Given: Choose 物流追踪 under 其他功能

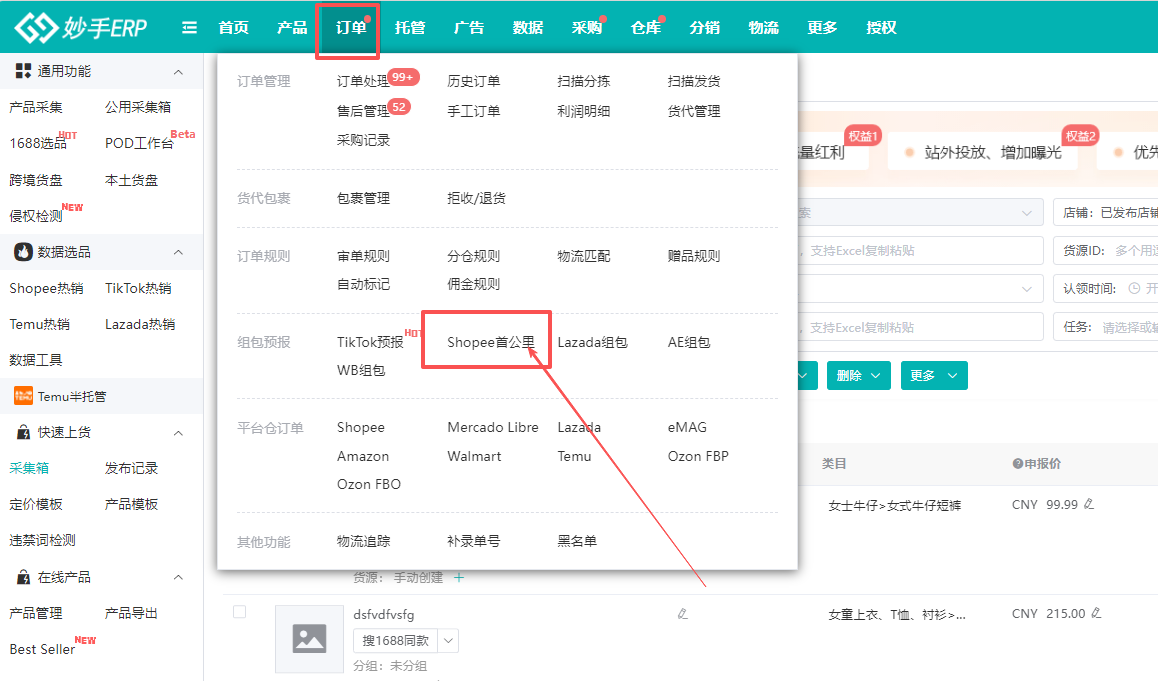Looking at the screenshot, I should (363, 541).
